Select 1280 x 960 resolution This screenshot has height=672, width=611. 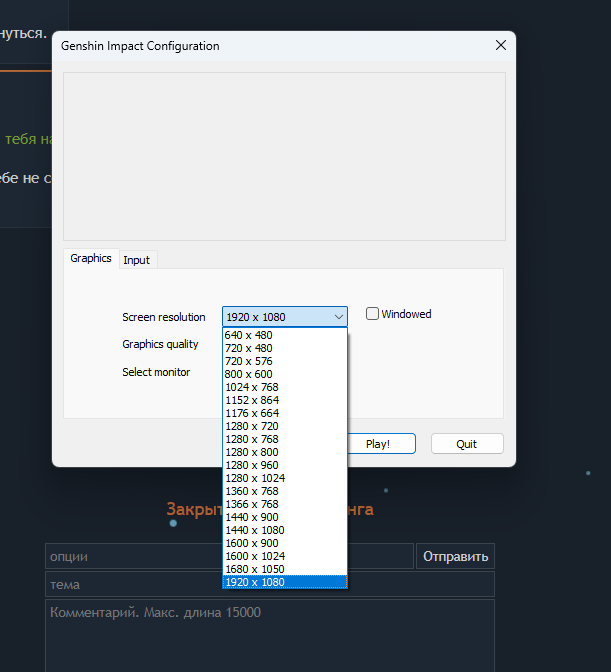pos(285,465)
